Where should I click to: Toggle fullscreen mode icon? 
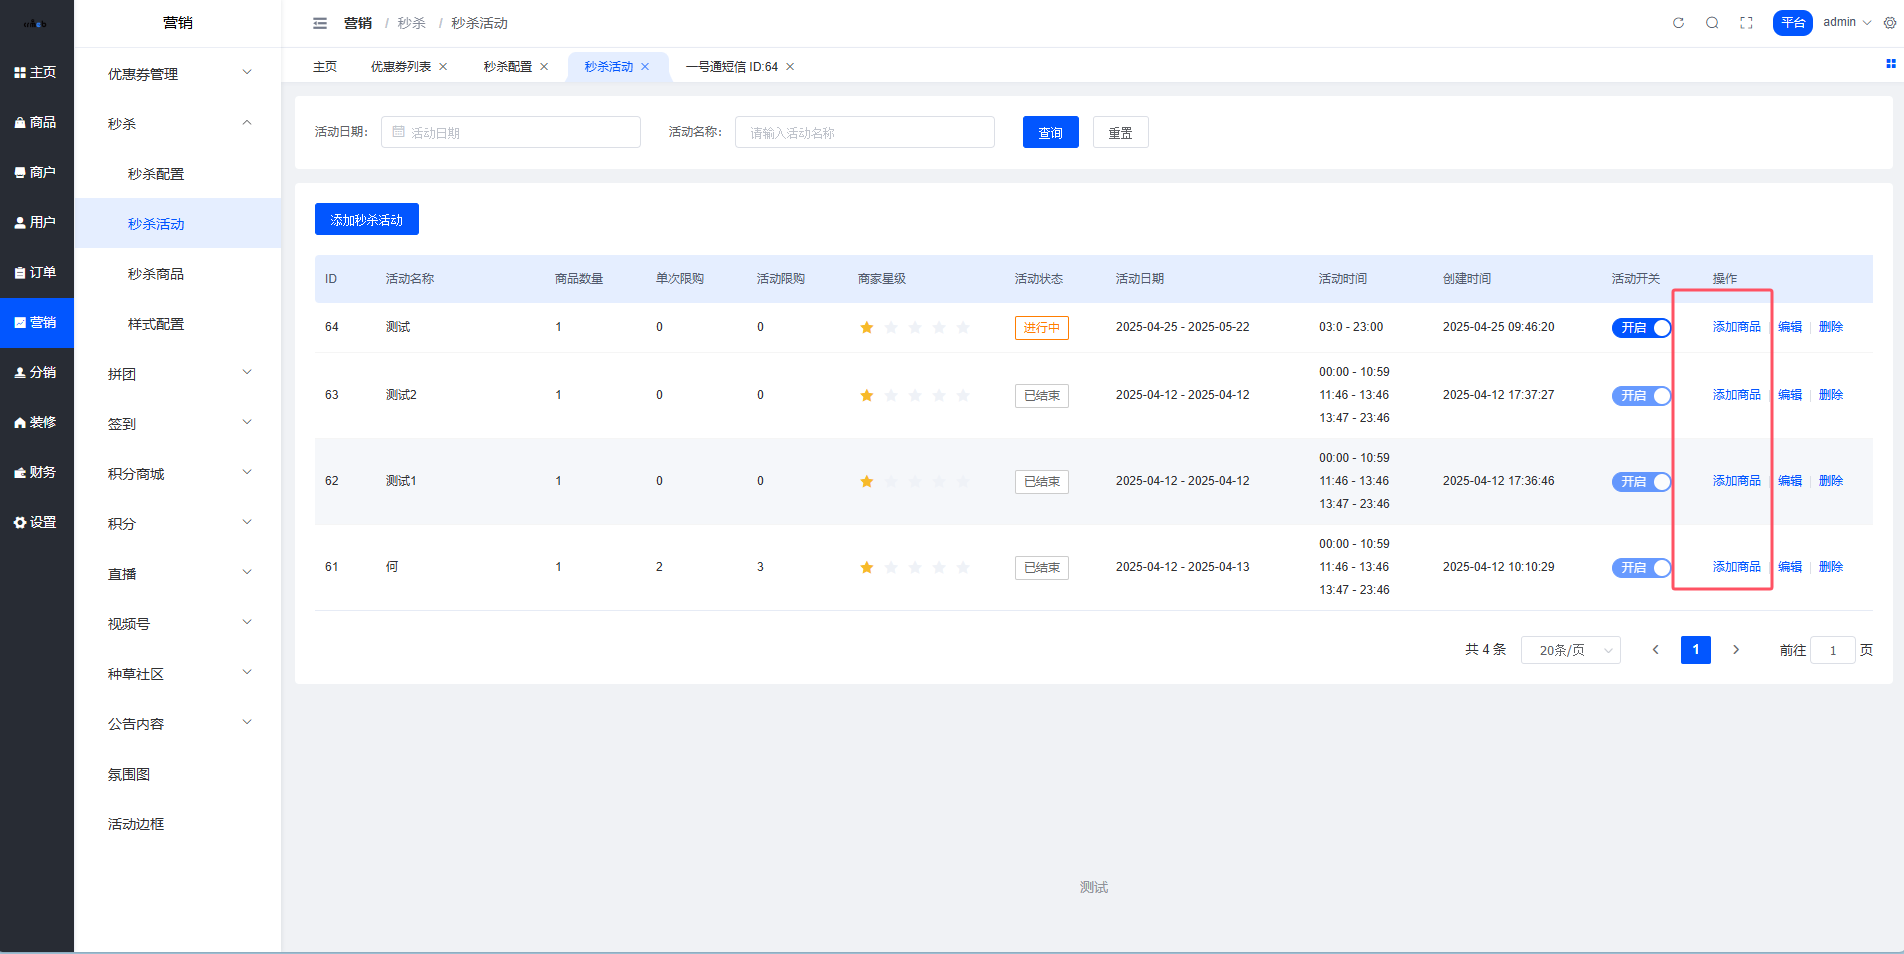(x=1746, y=23)
